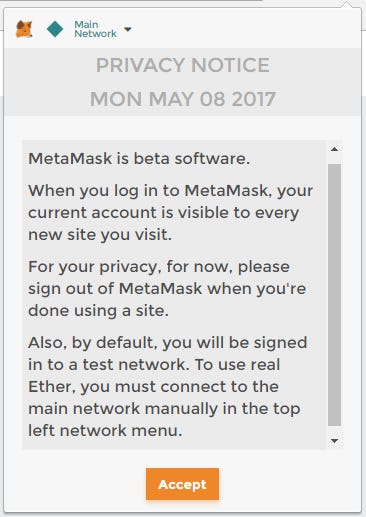
Task: Click the word 'Ether' in the notice
Action: [x=50, y=387]
